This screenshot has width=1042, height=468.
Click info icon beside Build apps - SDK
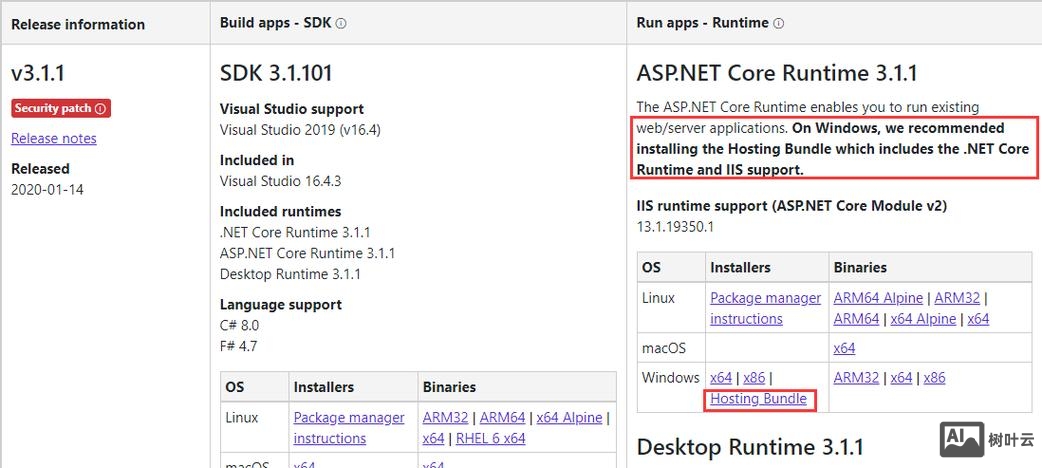[341, 23]
